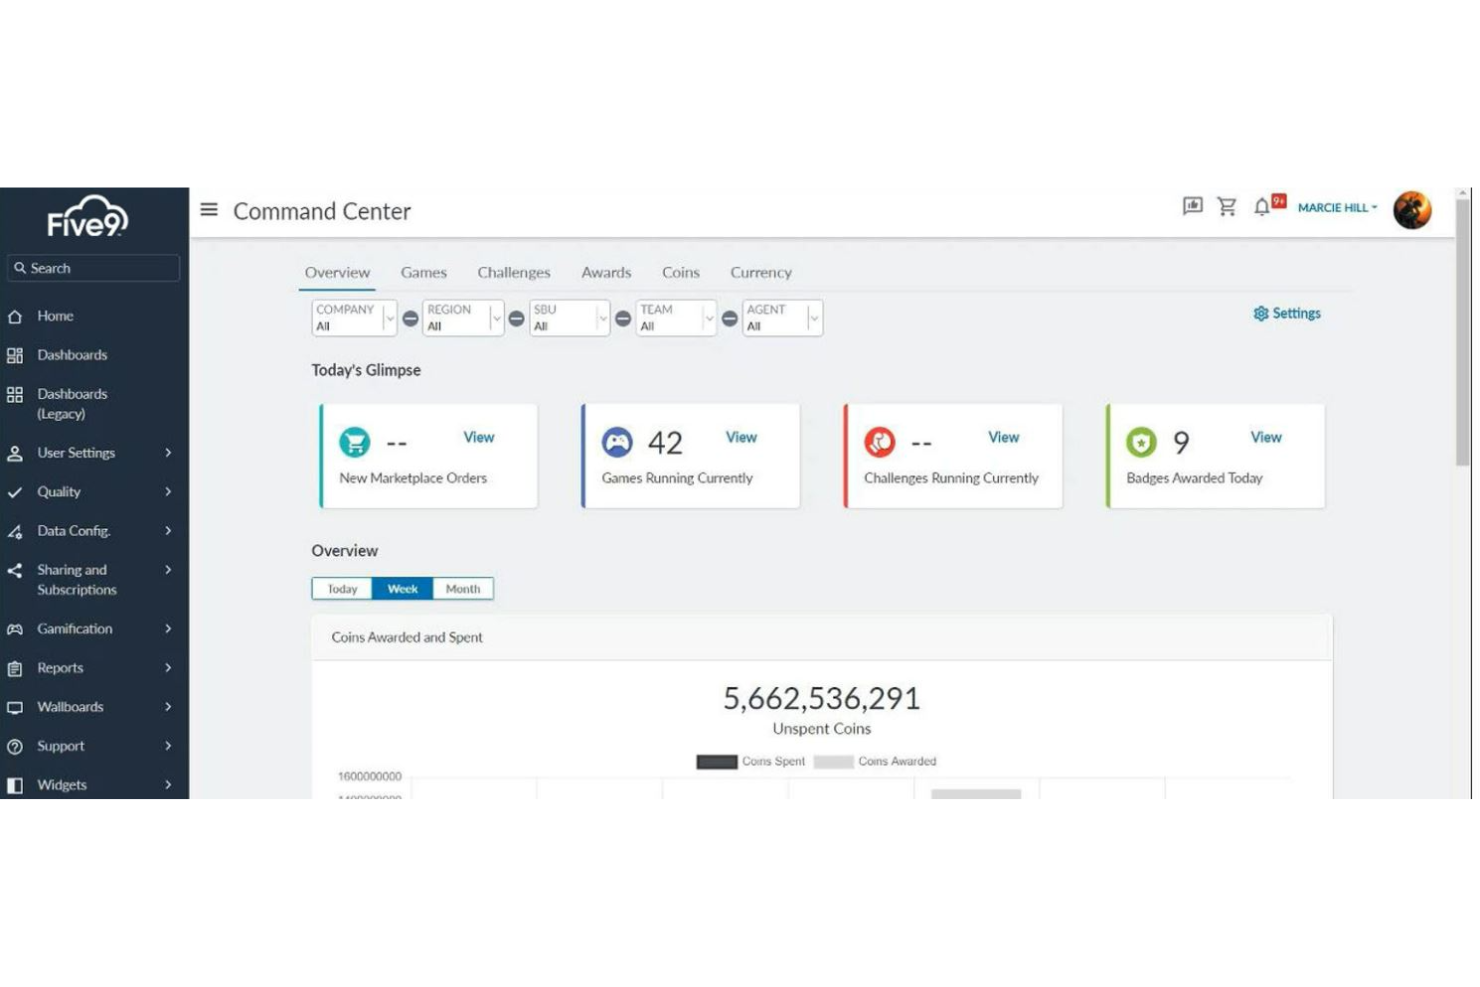The height and width of the screenshot is (987, 1480).
Task: Check notifications via the bell icon
Action: click(1262, 207)
